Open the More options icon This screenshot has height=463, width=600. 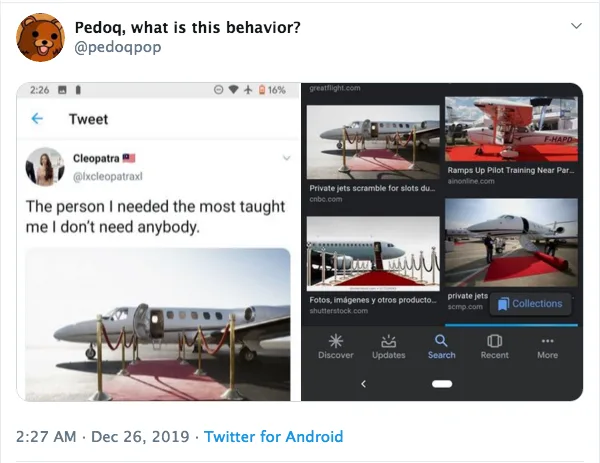547,346
